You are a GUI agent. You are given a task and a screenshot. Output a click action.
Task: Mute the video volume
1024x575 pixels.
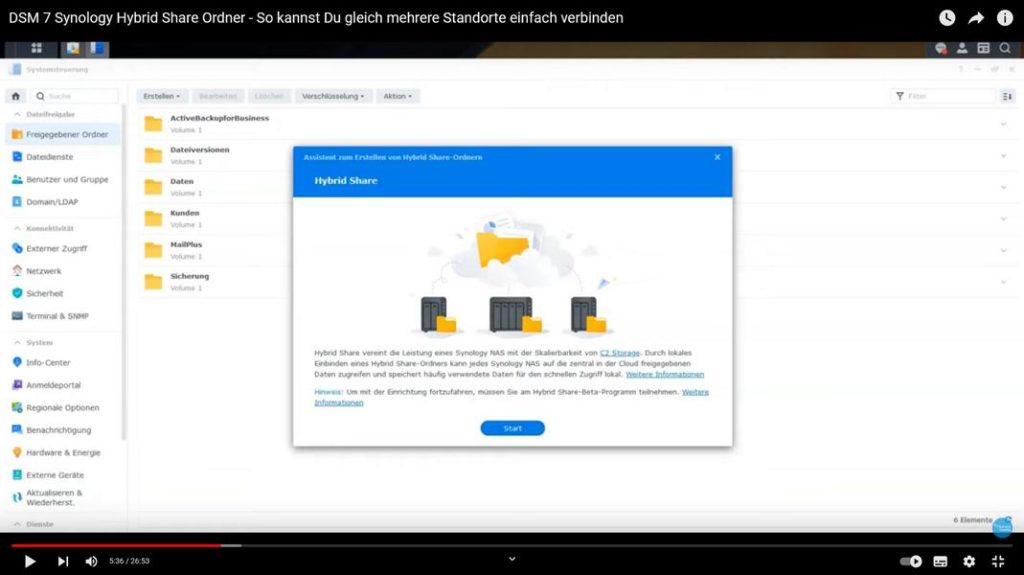coord(91,561)
